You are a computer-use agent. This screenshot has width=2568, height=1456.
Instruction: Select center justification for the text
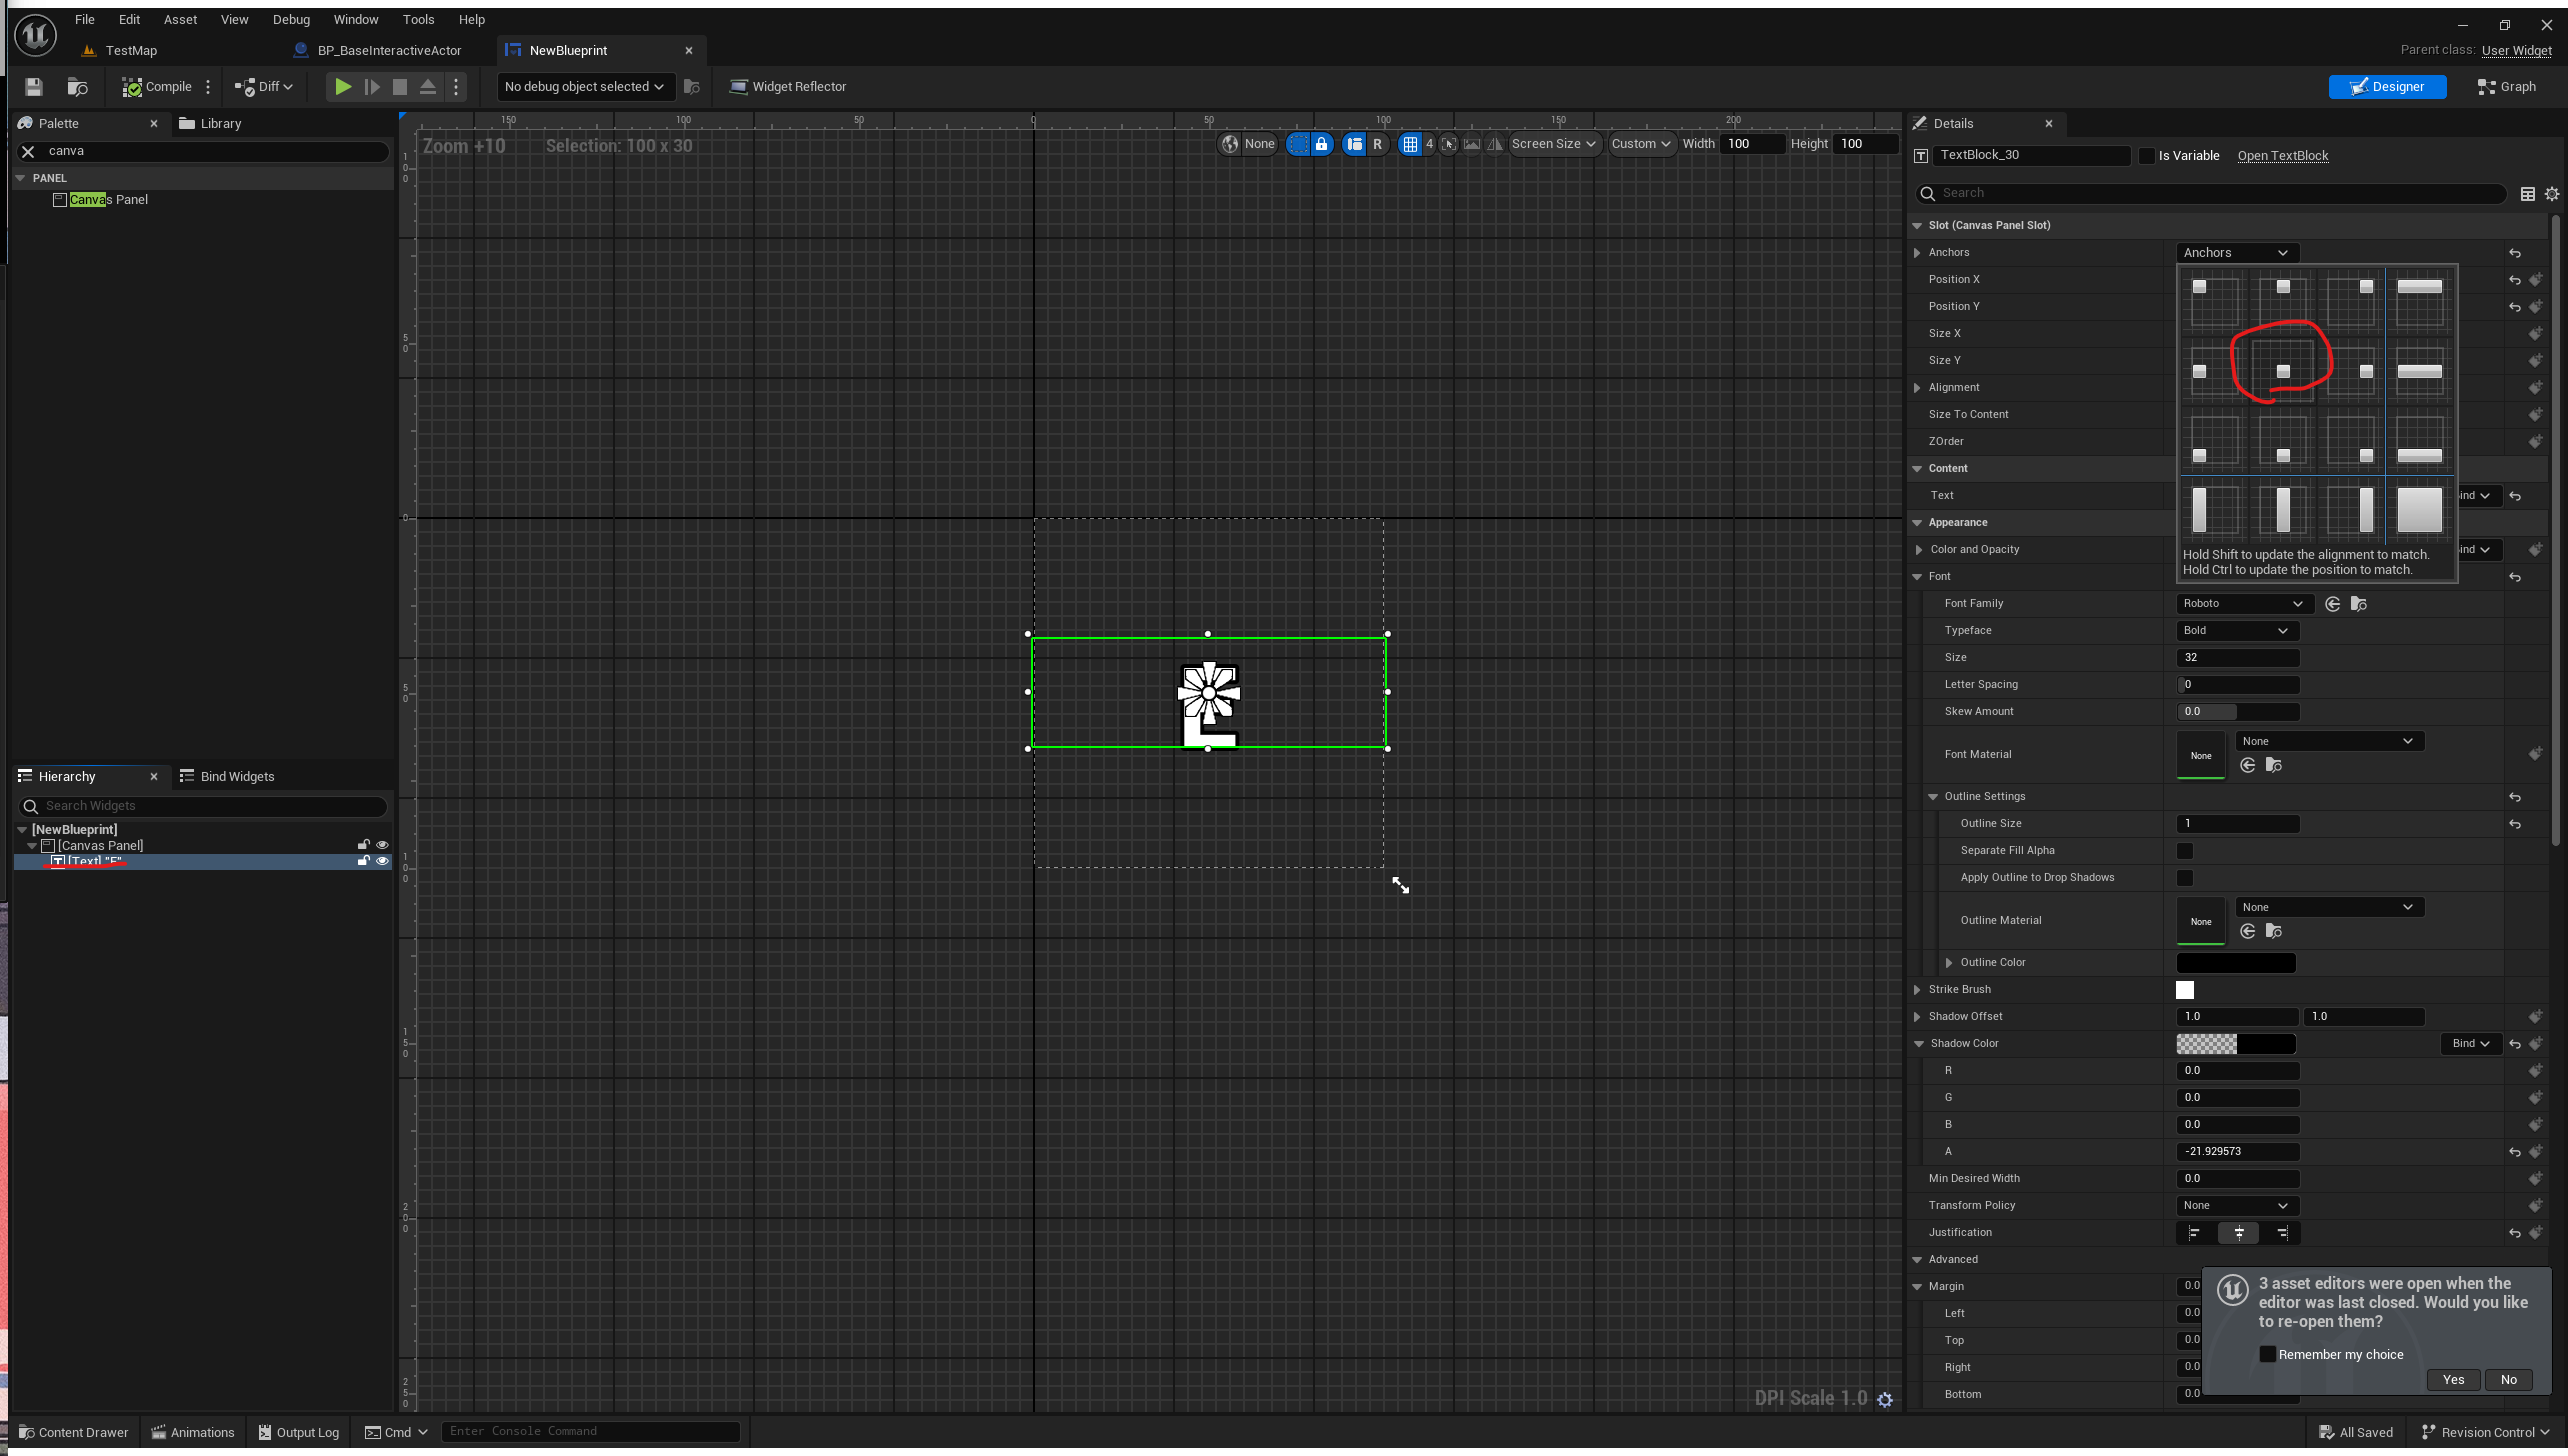click(x=2238, y=1233)
